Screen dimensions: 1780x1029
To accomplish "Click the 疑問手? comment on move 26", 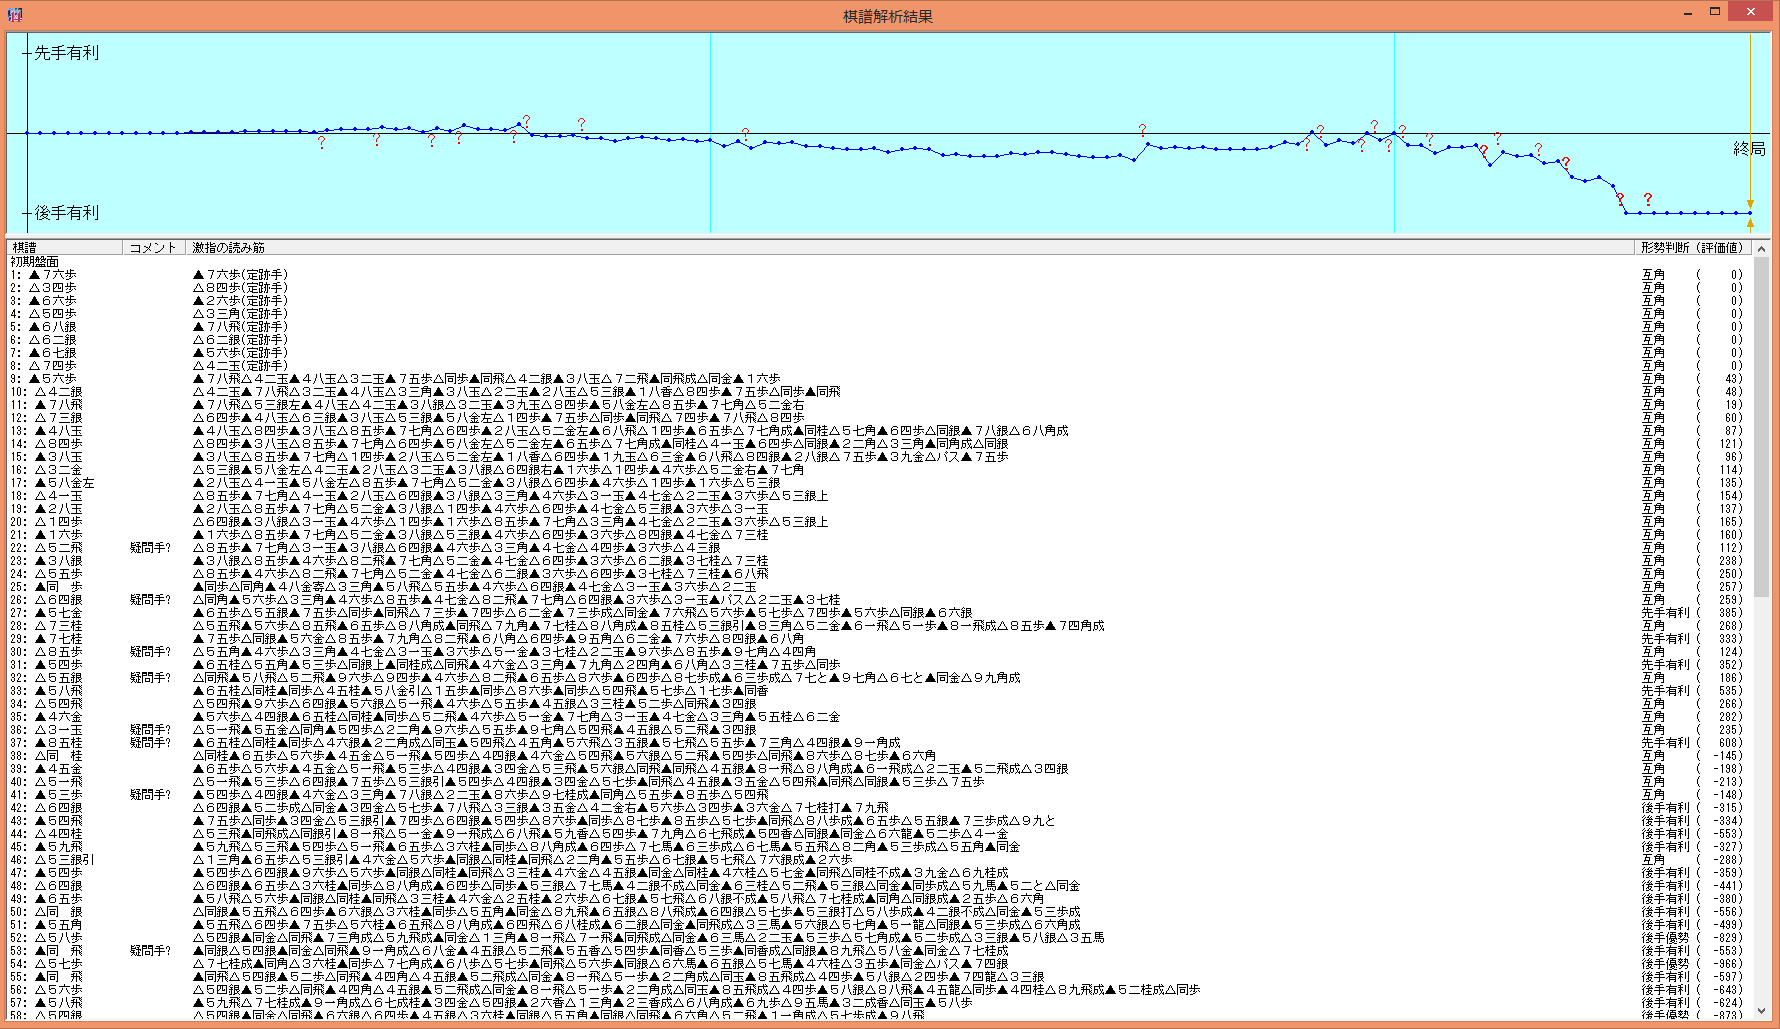I will [x=150, y=600].
